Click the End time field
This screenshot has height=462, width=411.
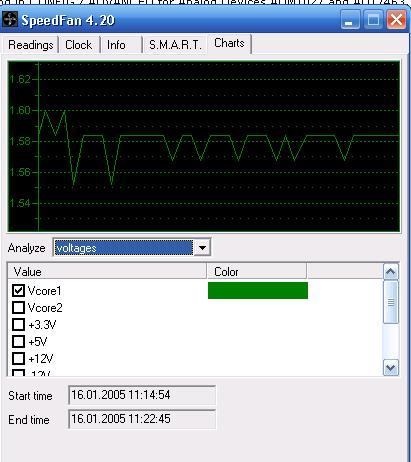tap(142, 419)
